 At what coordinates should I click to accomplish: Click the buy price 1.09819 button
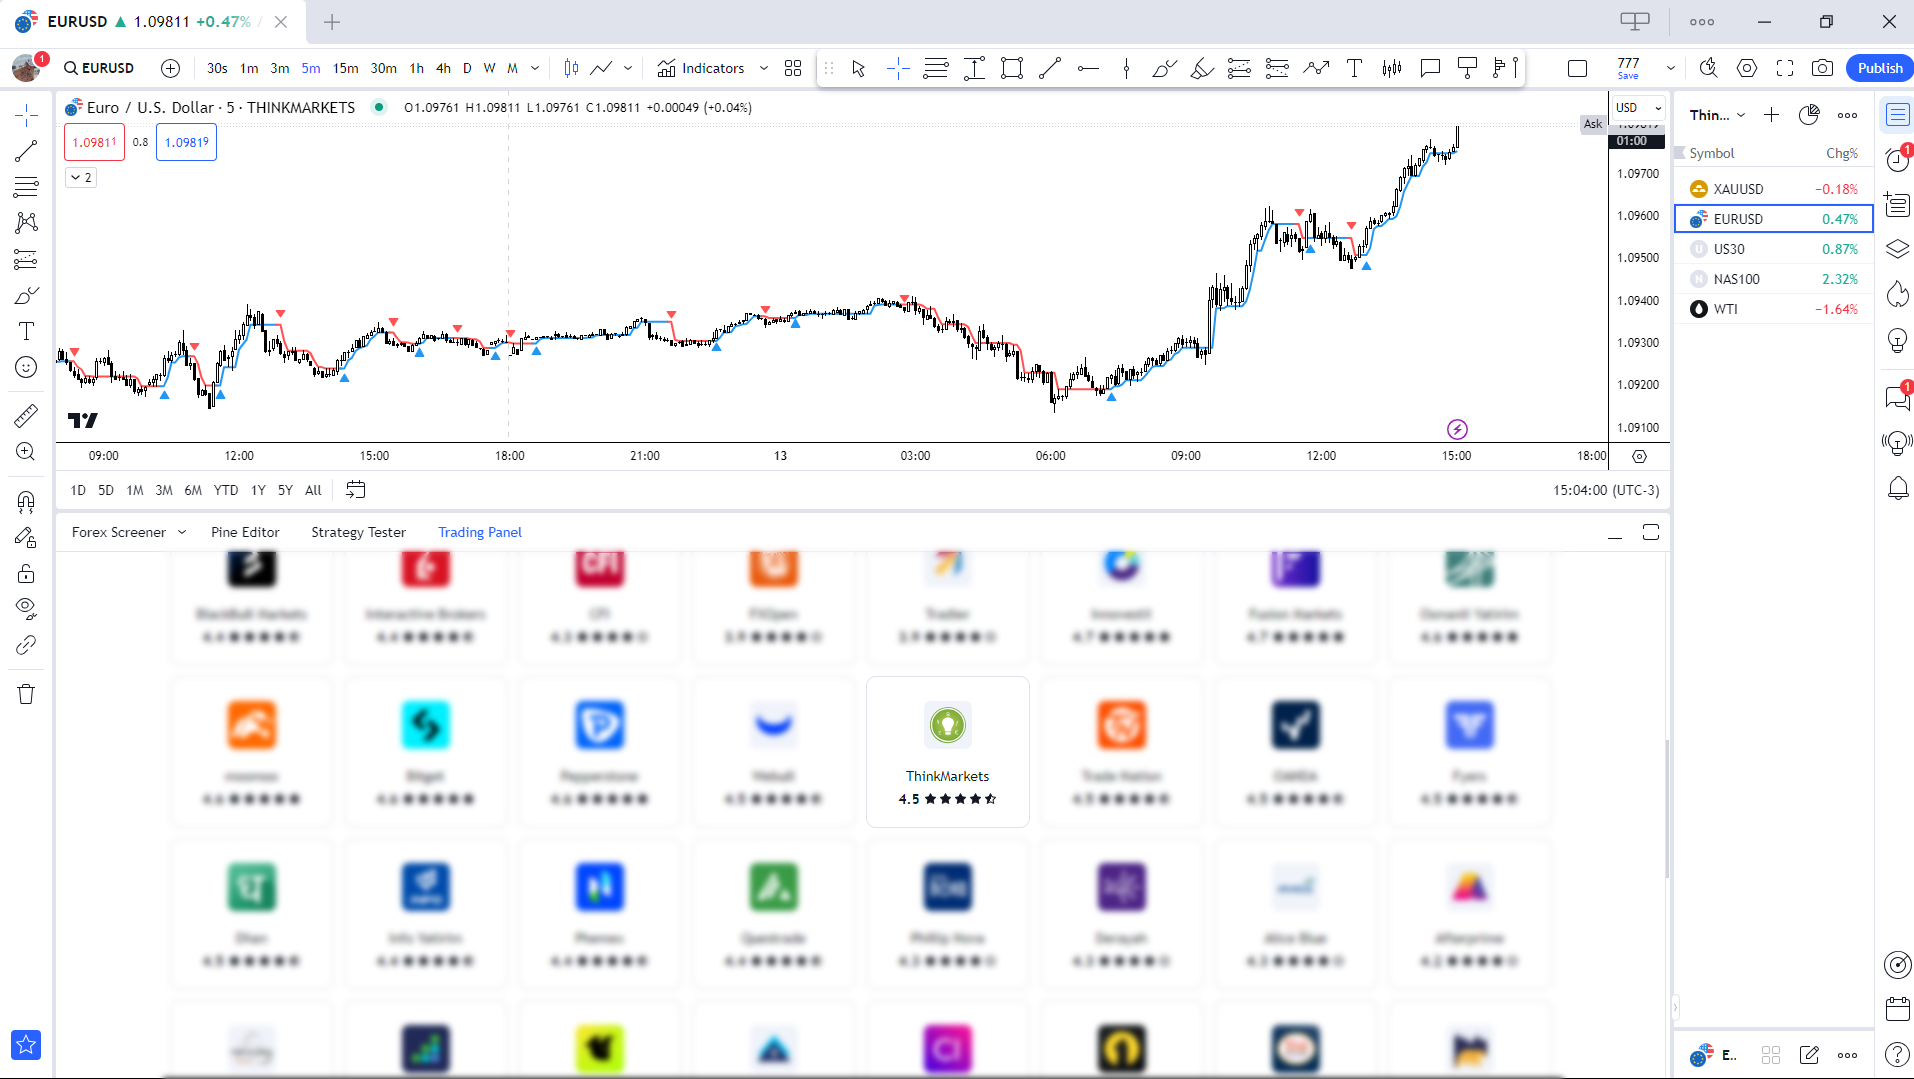click(186, 142)
